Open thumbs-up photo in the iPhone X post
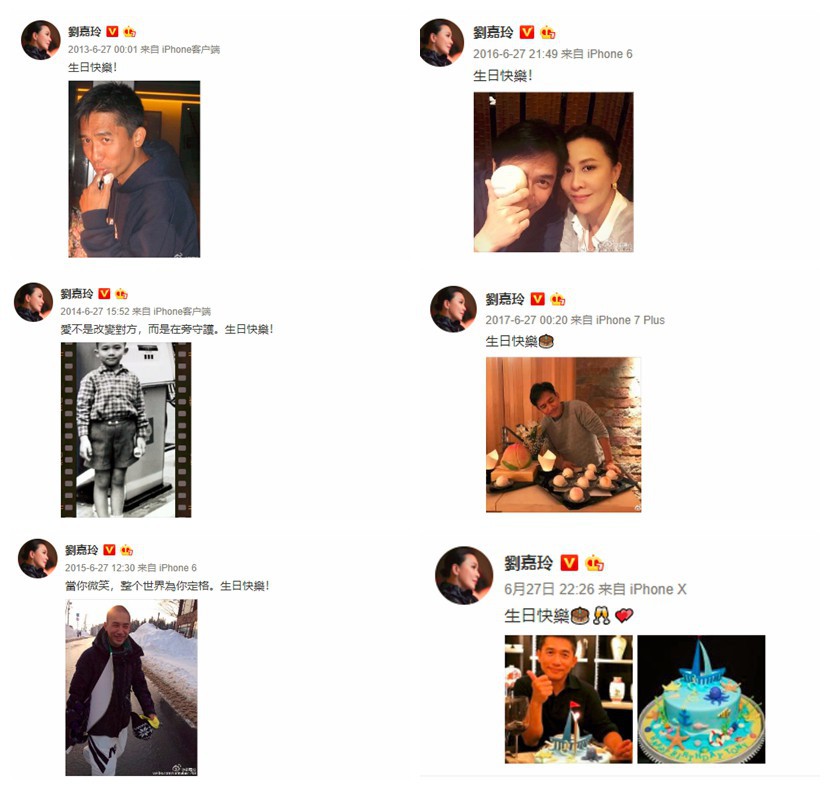The width and height of the screenshot is (830, 790). (x=569, y=699)
